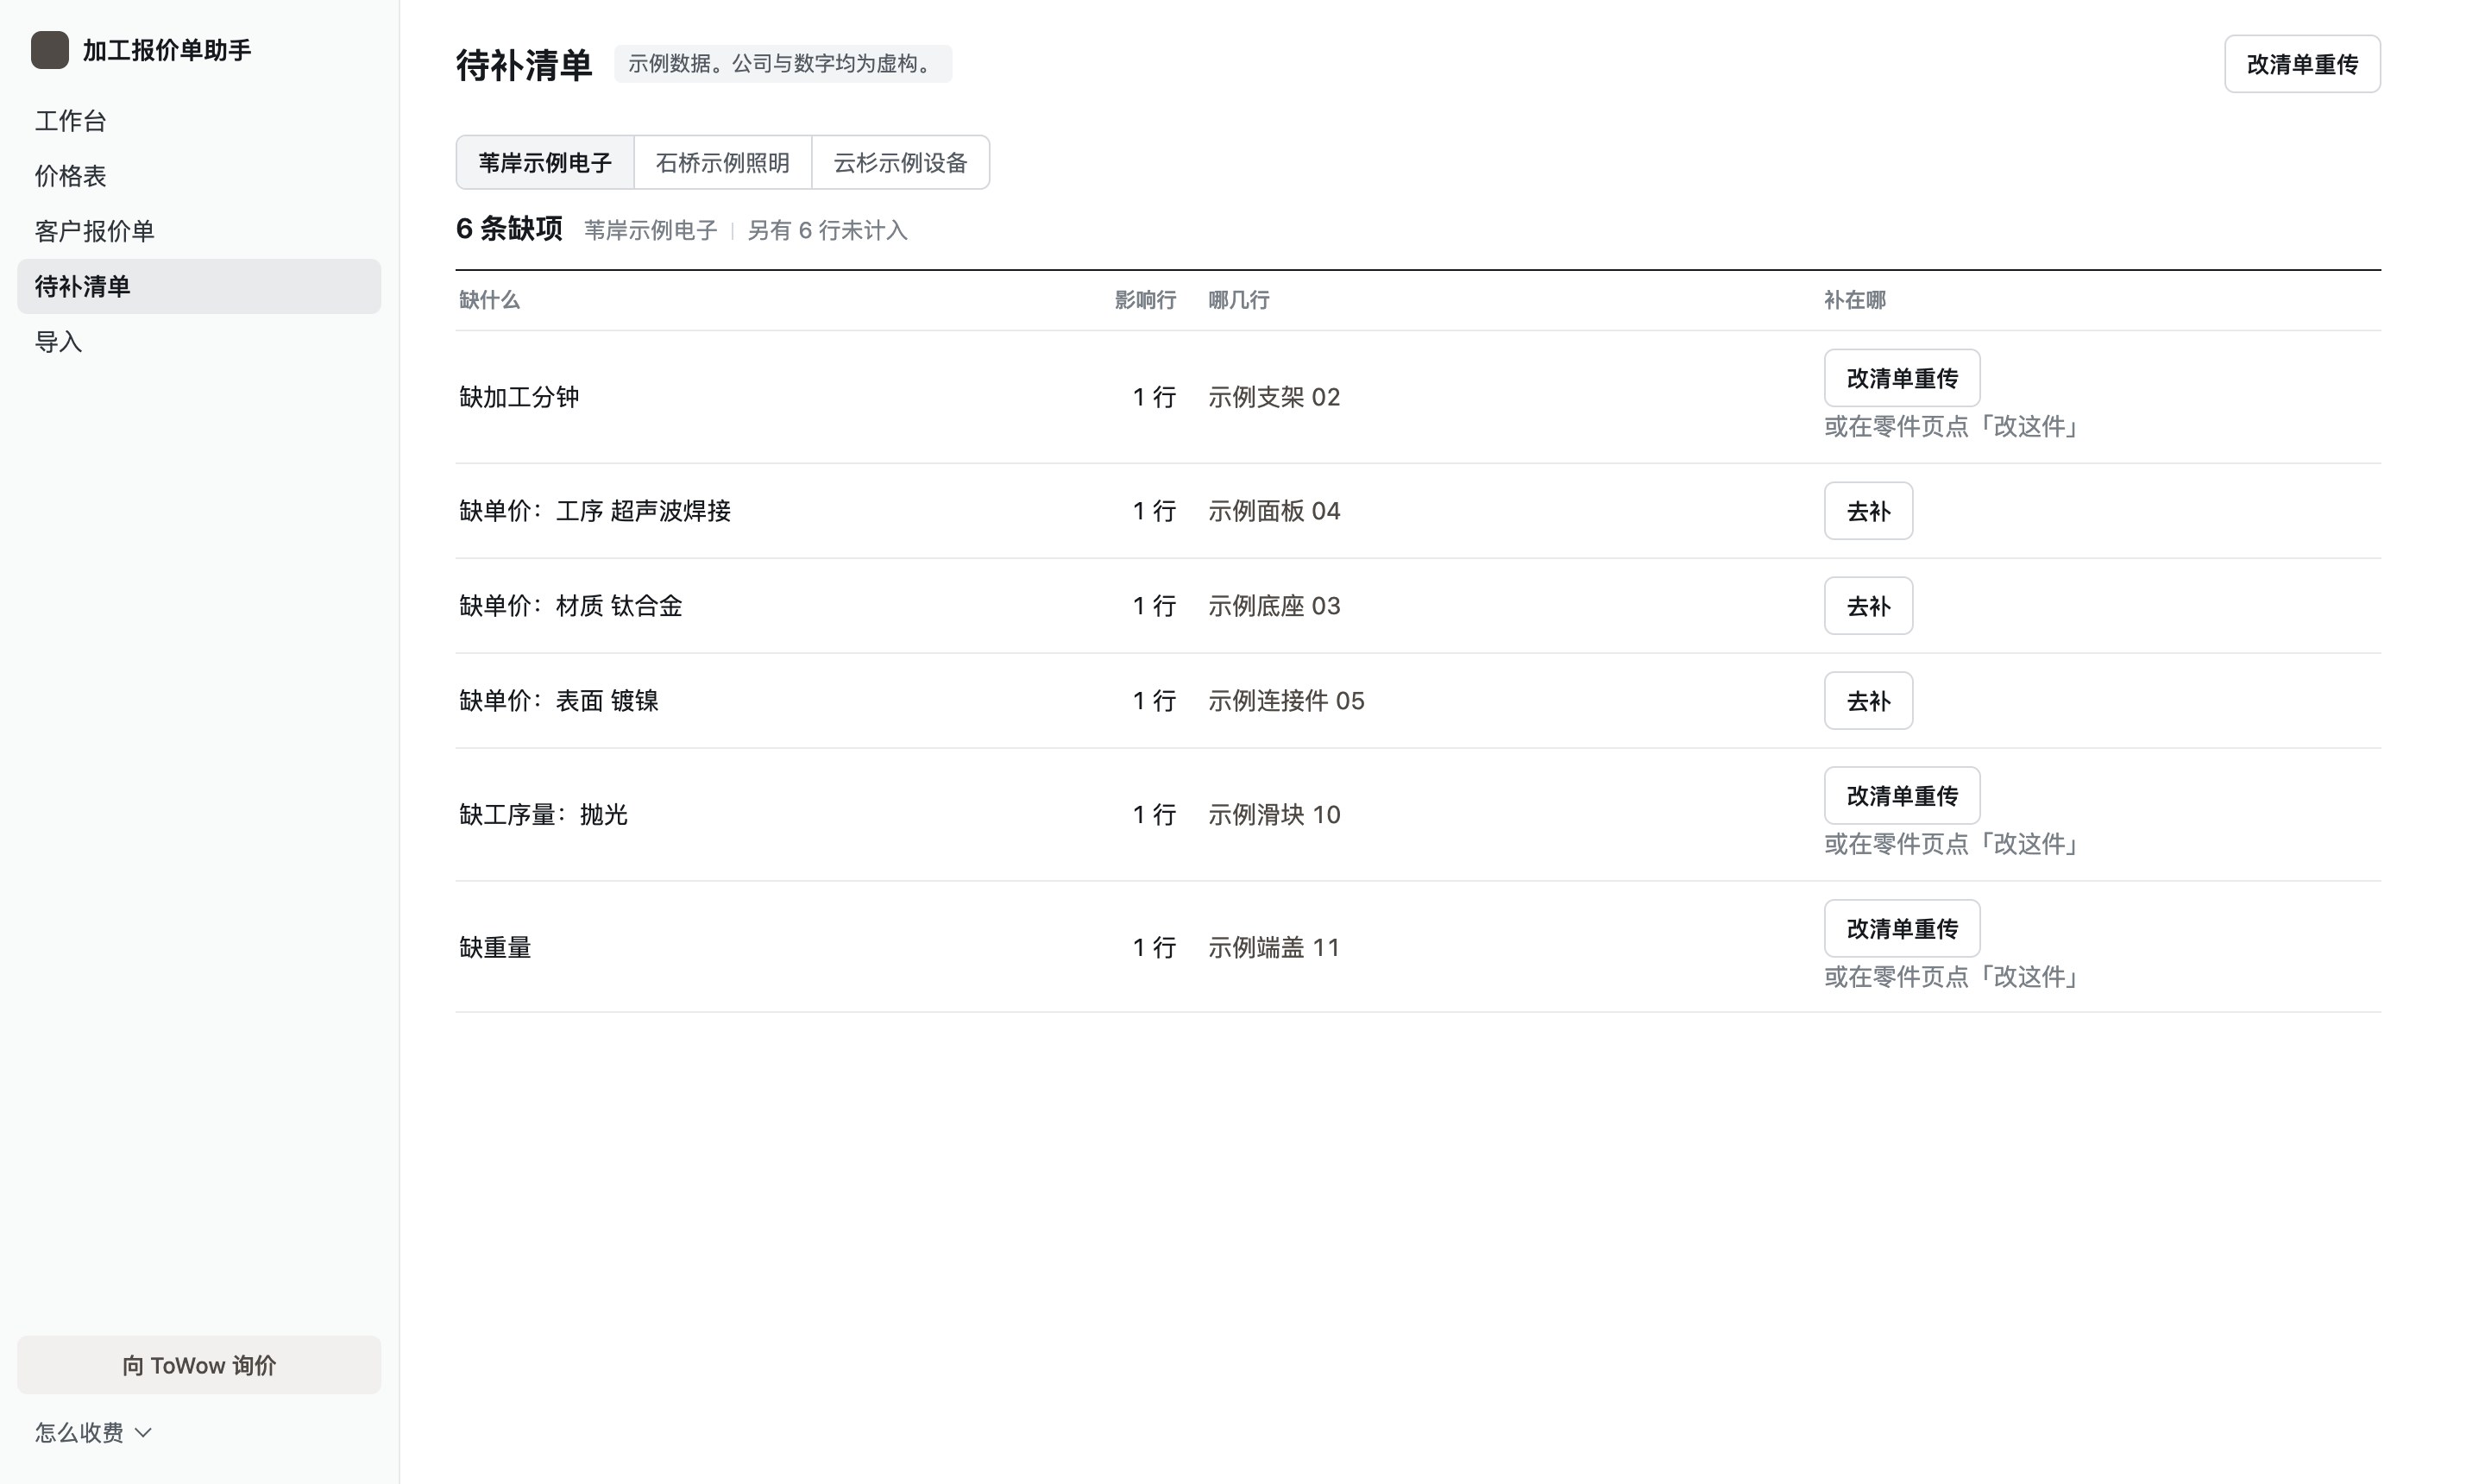Screen dimensions: 2485x1484
Task: Click 改清单重传 for 缺加工分钟 row
Action: click(1902, 378)
